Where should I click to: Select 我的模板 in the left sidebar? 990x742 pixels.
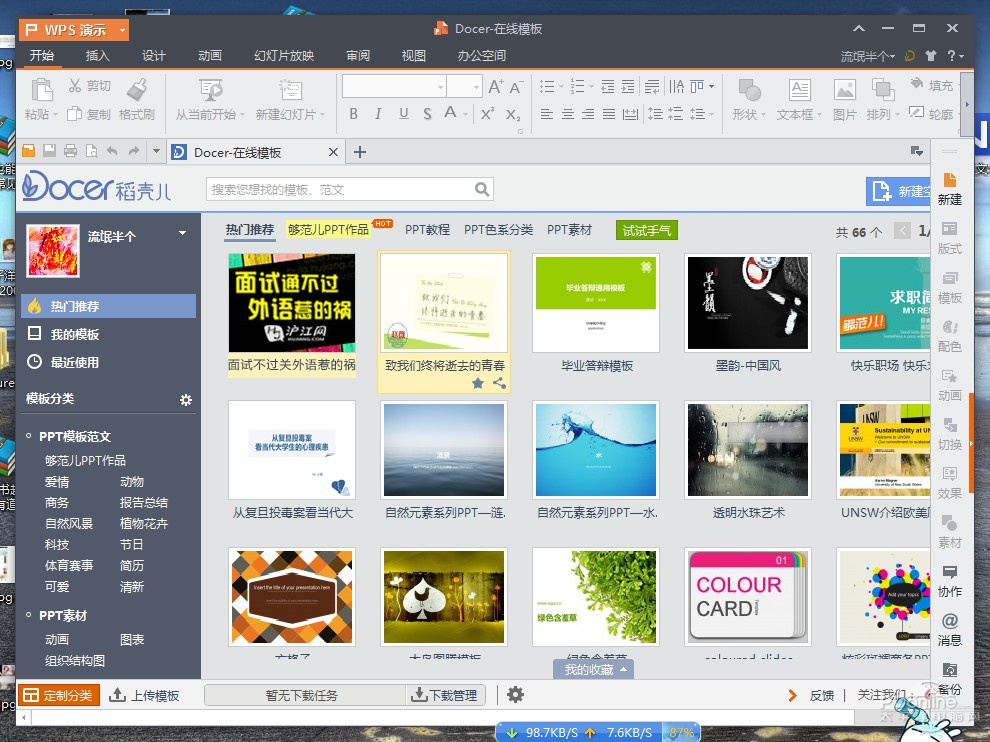pos(75,334)
